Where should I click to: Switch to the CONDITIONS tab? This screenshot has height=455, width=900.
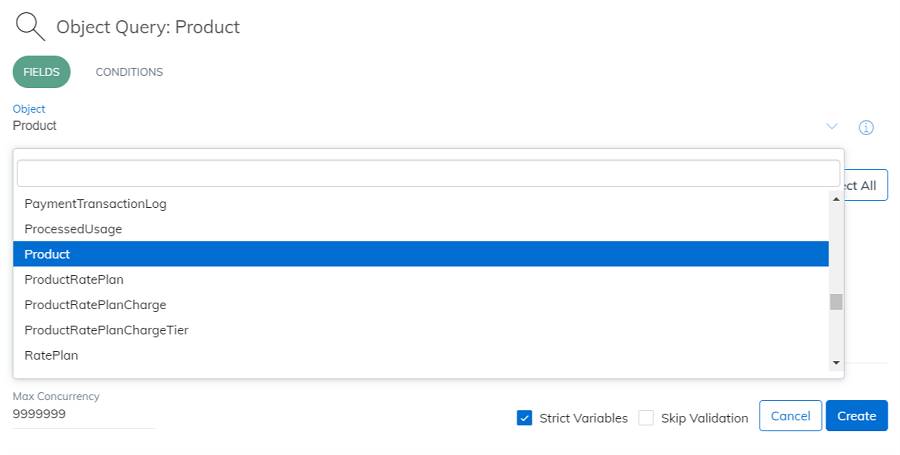tap(129, 72)
